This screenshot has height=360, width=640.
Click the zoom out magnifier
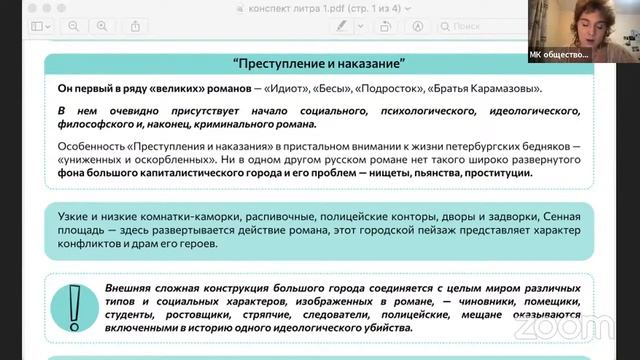(73, 27)
